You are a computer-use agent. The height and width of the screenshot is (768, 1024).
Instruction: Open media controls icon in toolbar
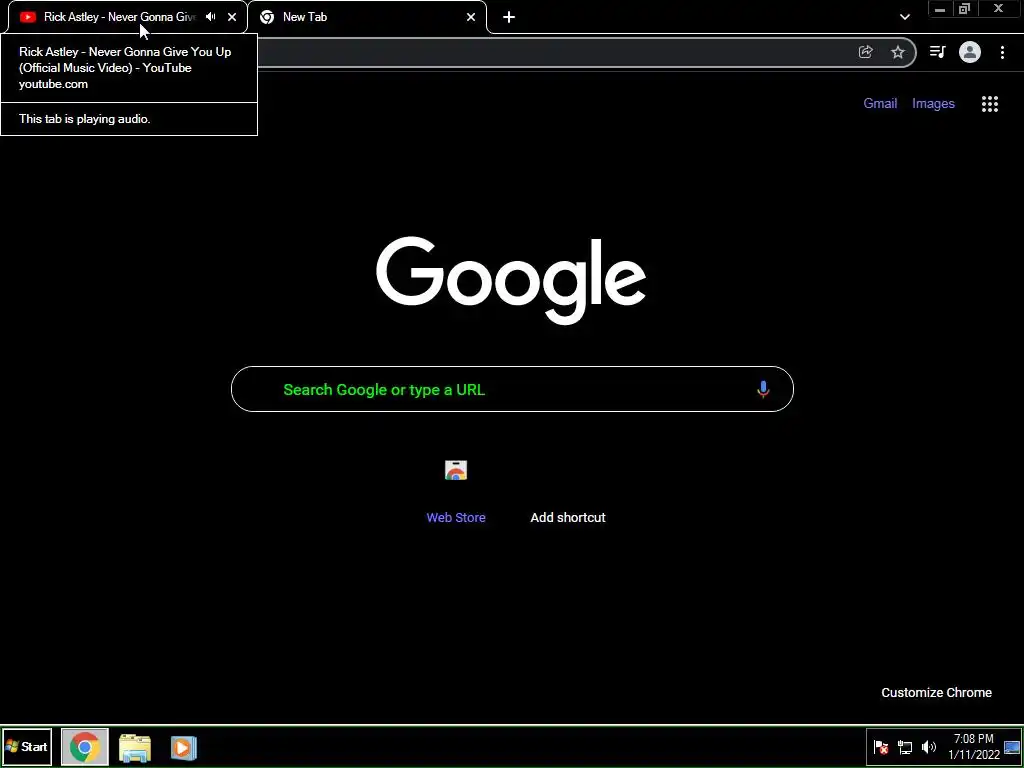[x=937, y=52]
